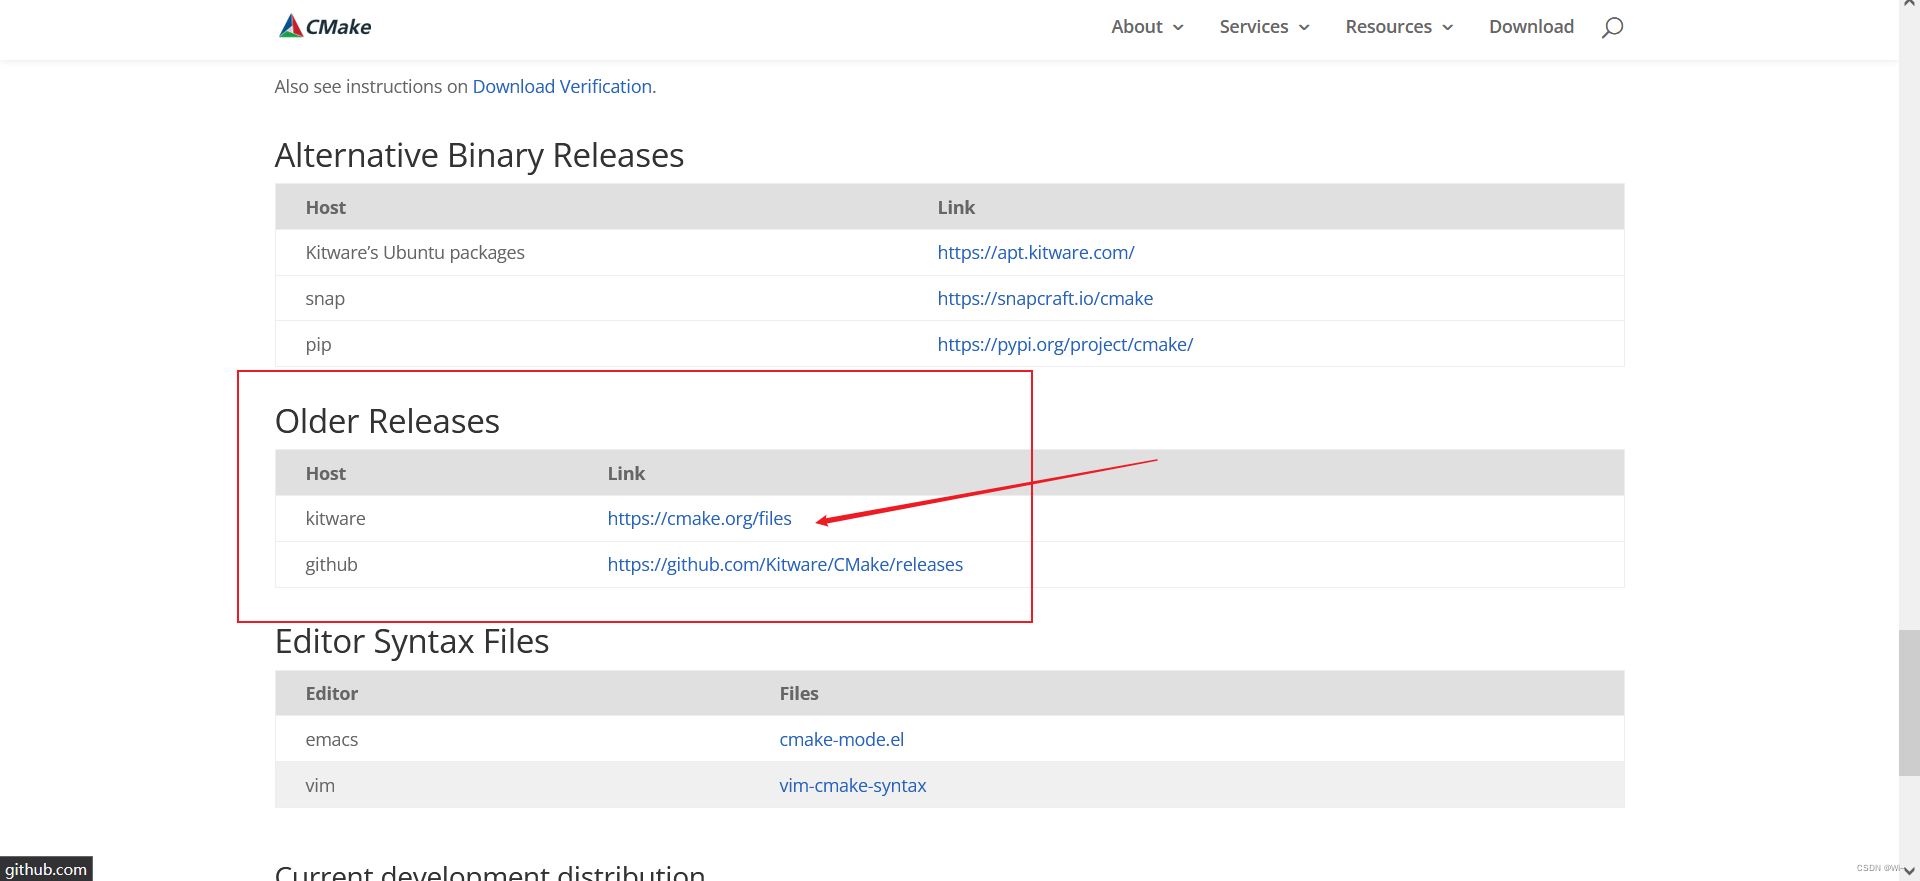The height and width of the screenshot is (881, 1920).
Task: Open https://pypi.org/project/cmake/ link
Action: [x=1065, y=345]
